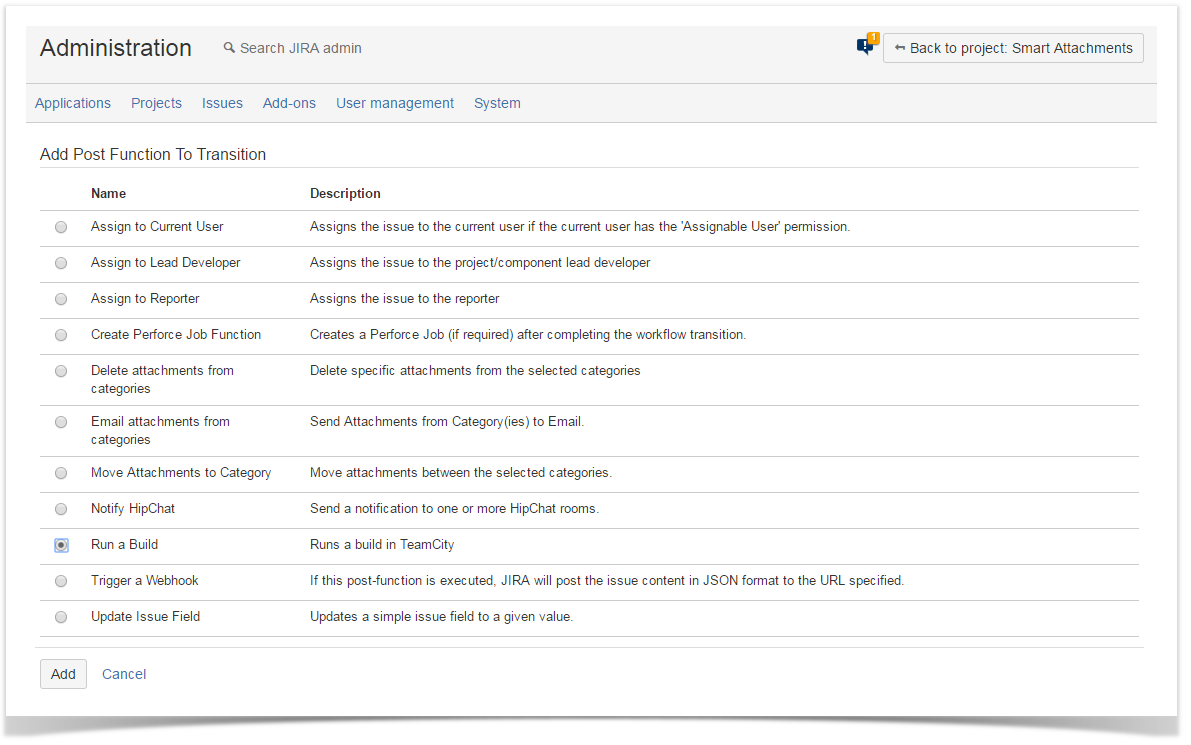The width and height of the screenshot is (1191, 745).
Task: Focus the Search JIRA admin field
Action: 301,48
